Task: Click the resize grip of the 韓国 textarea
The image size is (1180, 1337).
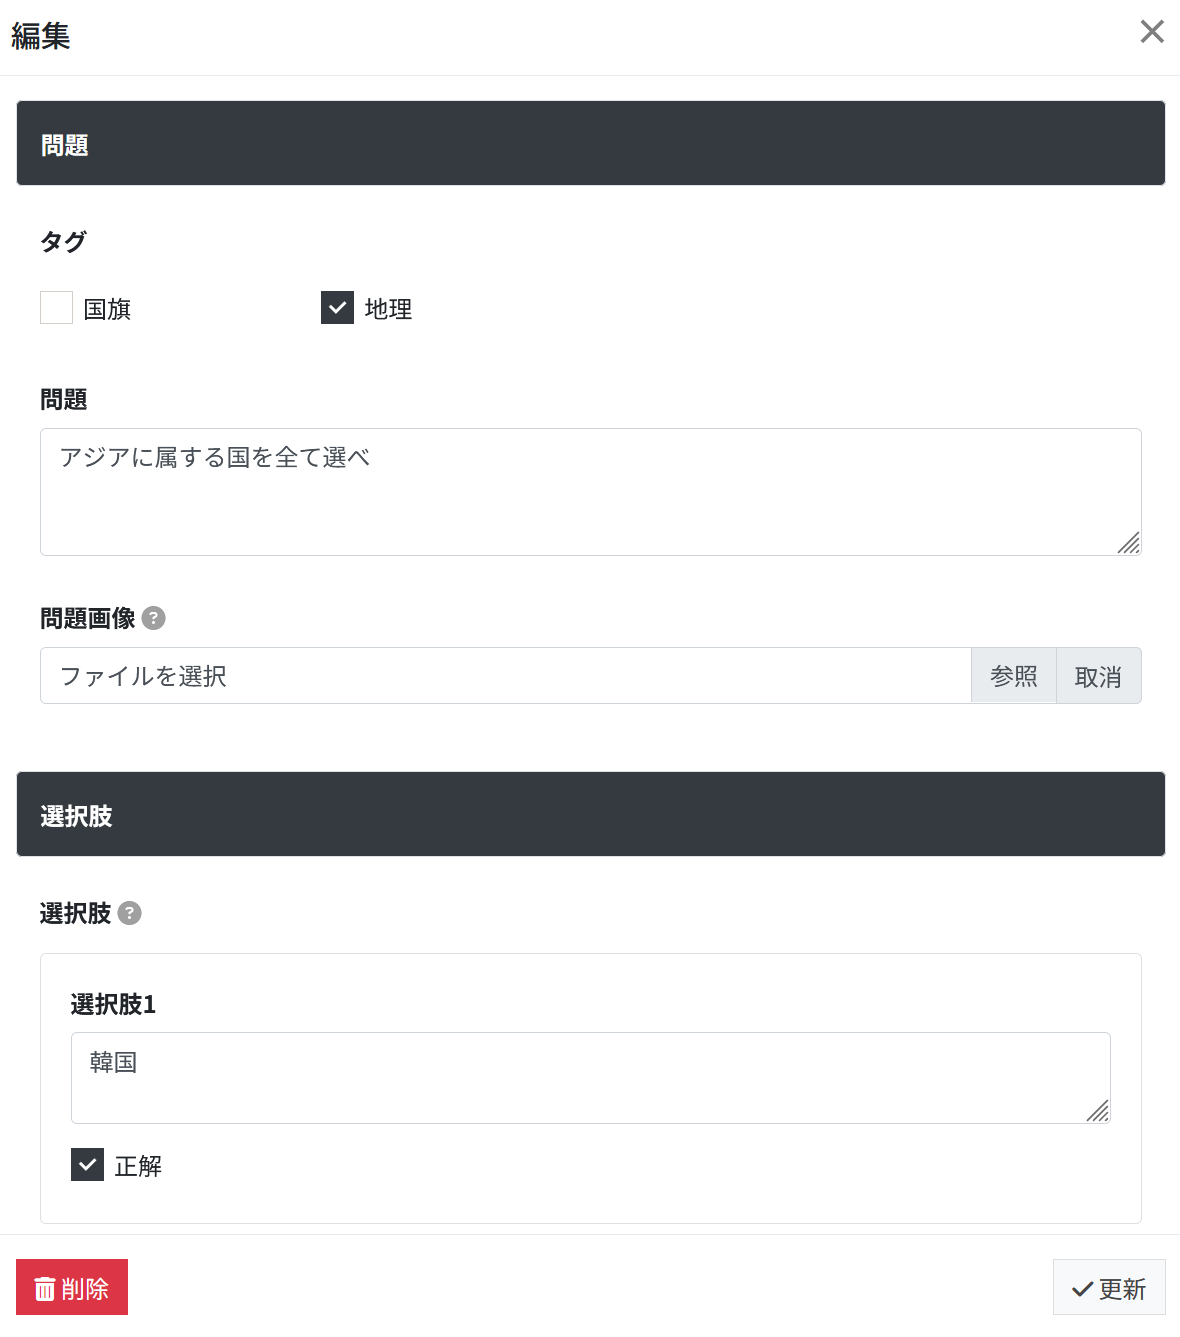Action: [1097, 1111]
